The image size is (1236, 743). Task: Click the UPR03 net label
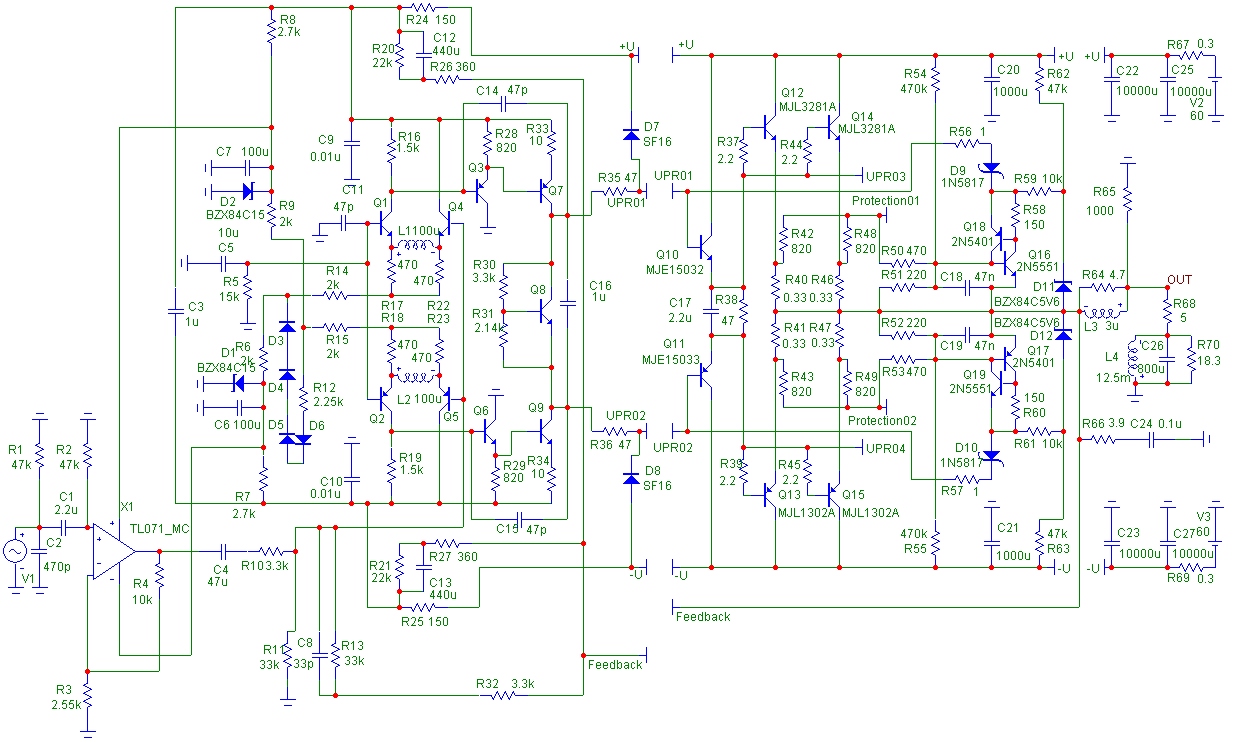(887, 176)
